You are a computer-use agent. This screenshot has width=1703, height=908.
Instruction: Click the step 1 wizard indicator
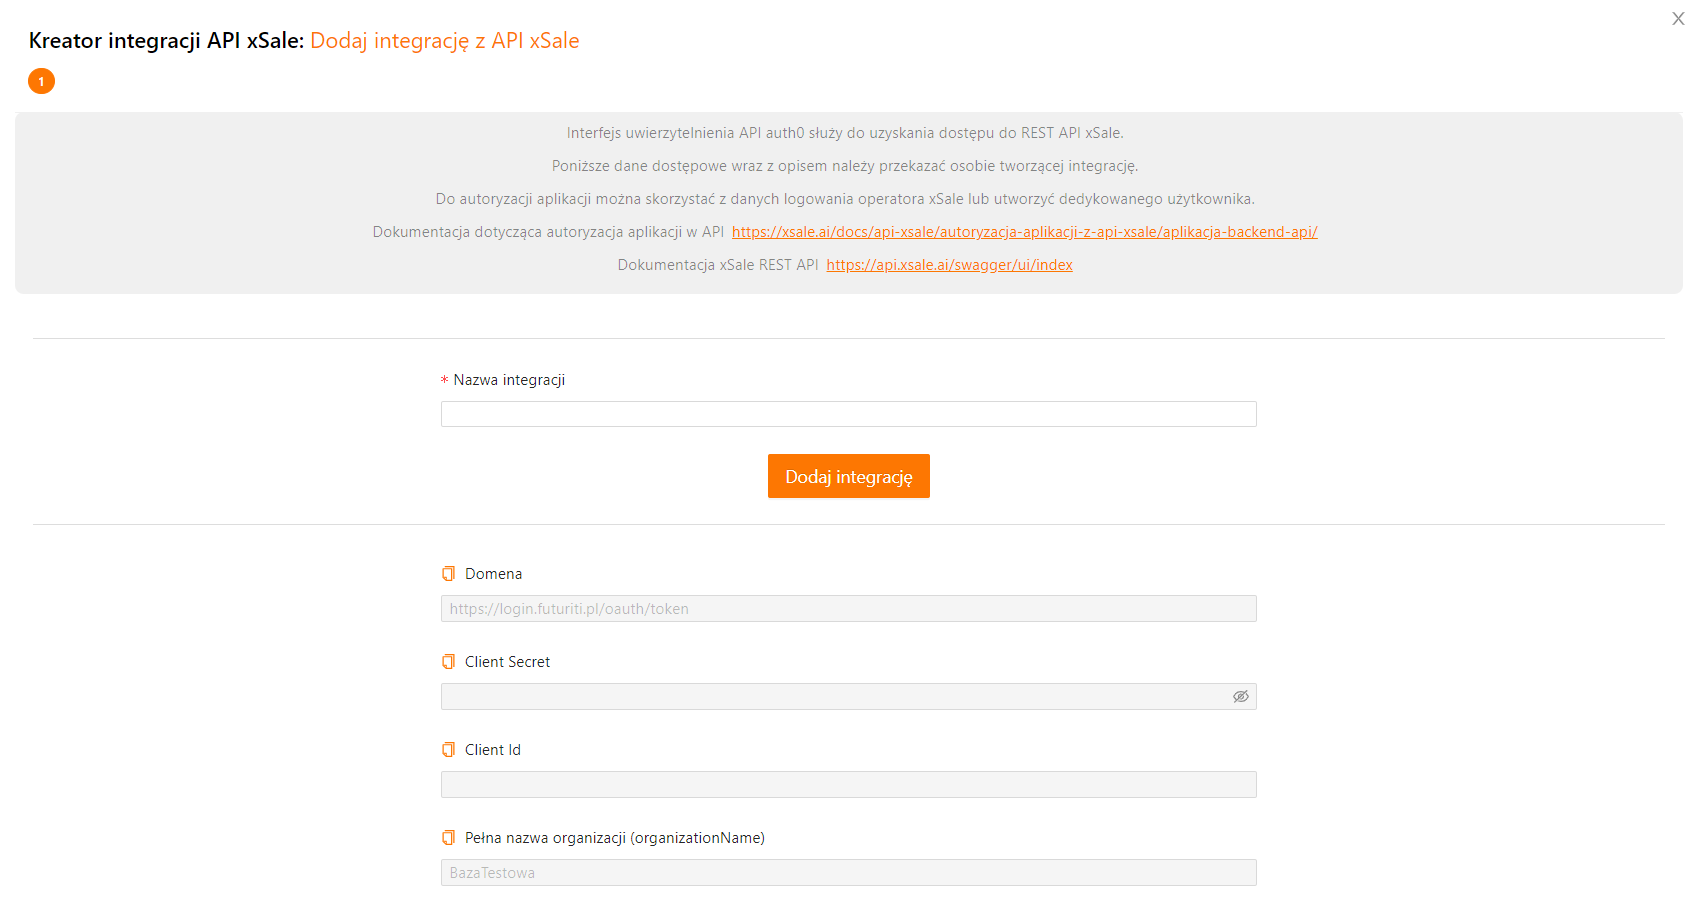(x=41, y=81)
